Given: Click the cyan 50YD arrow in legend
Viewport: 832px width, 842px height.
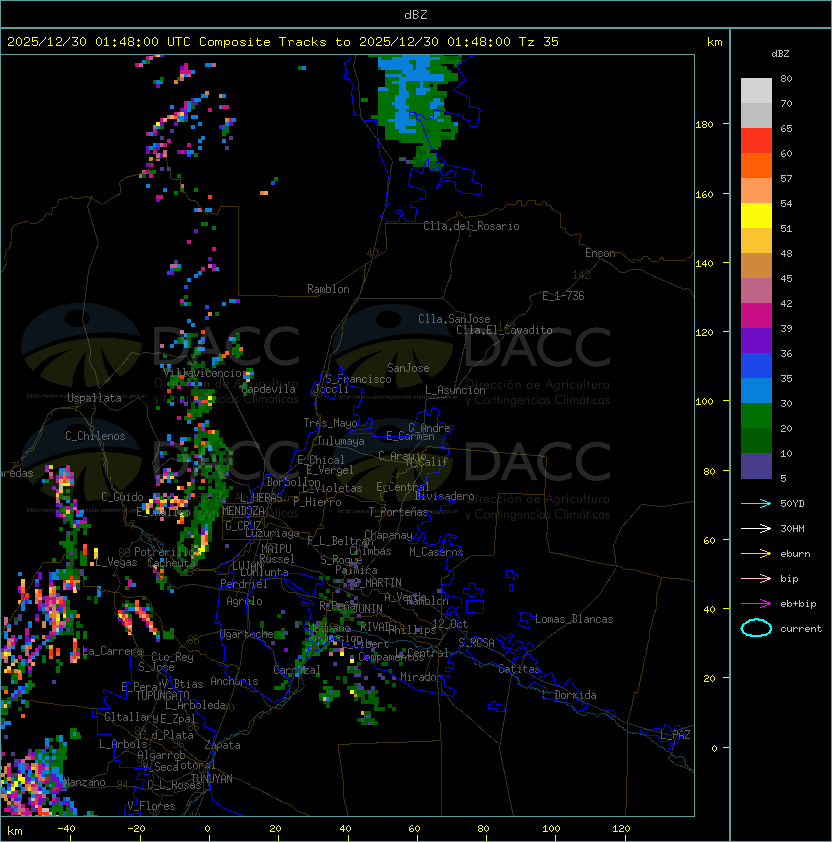Looking at the screenshot, I should [756, 504].
